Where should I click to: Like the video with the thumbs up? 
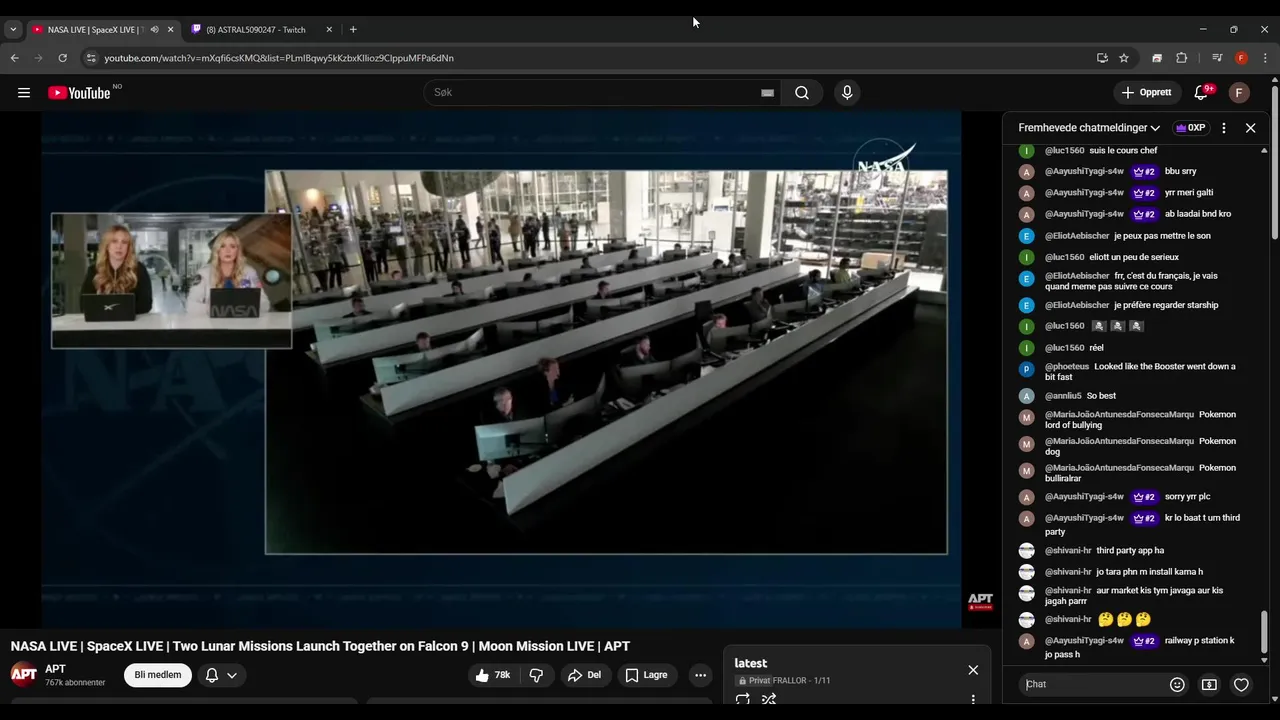point(493,675)
